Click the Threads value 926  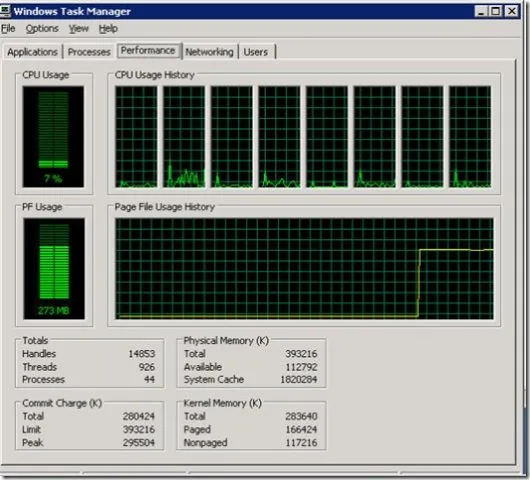(x=147, y=367)
